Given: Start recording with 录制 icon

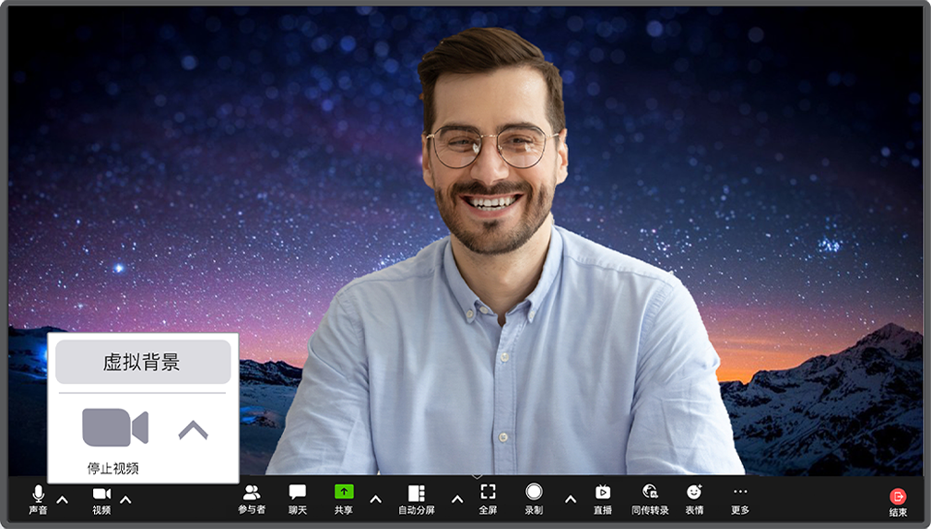Looking at the screenshot, I should tap(534, 492).
